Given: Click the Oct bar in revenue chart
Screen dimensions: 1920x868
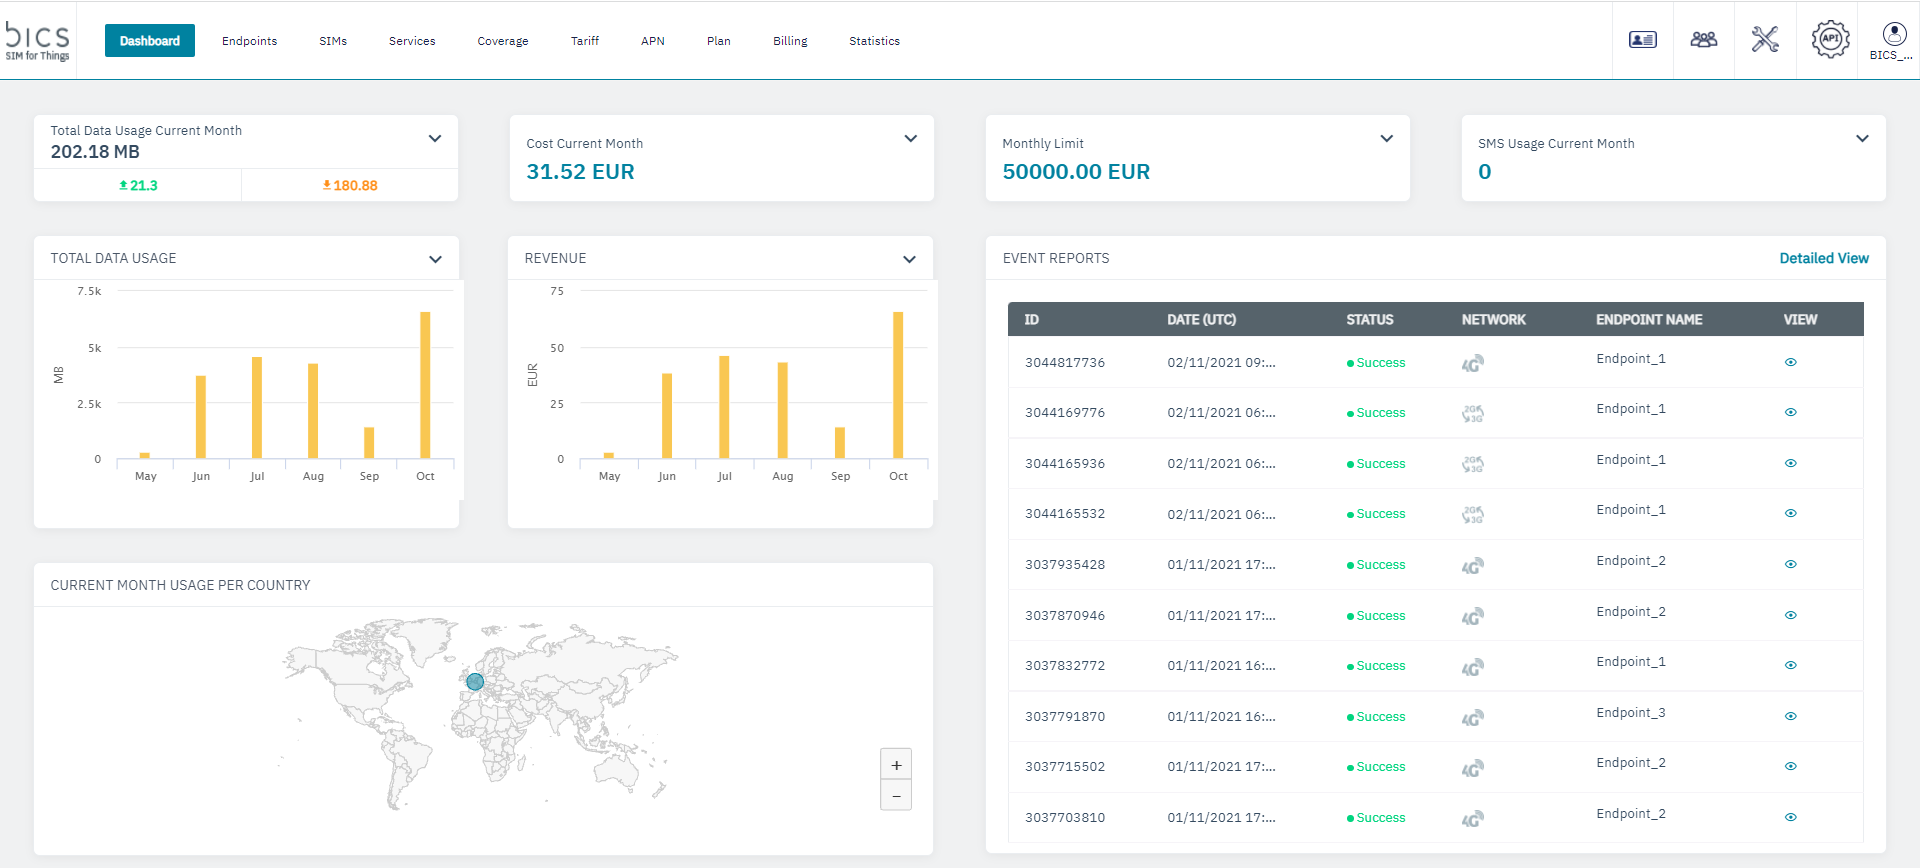Looking at the screenshot, I should [898, 385].
